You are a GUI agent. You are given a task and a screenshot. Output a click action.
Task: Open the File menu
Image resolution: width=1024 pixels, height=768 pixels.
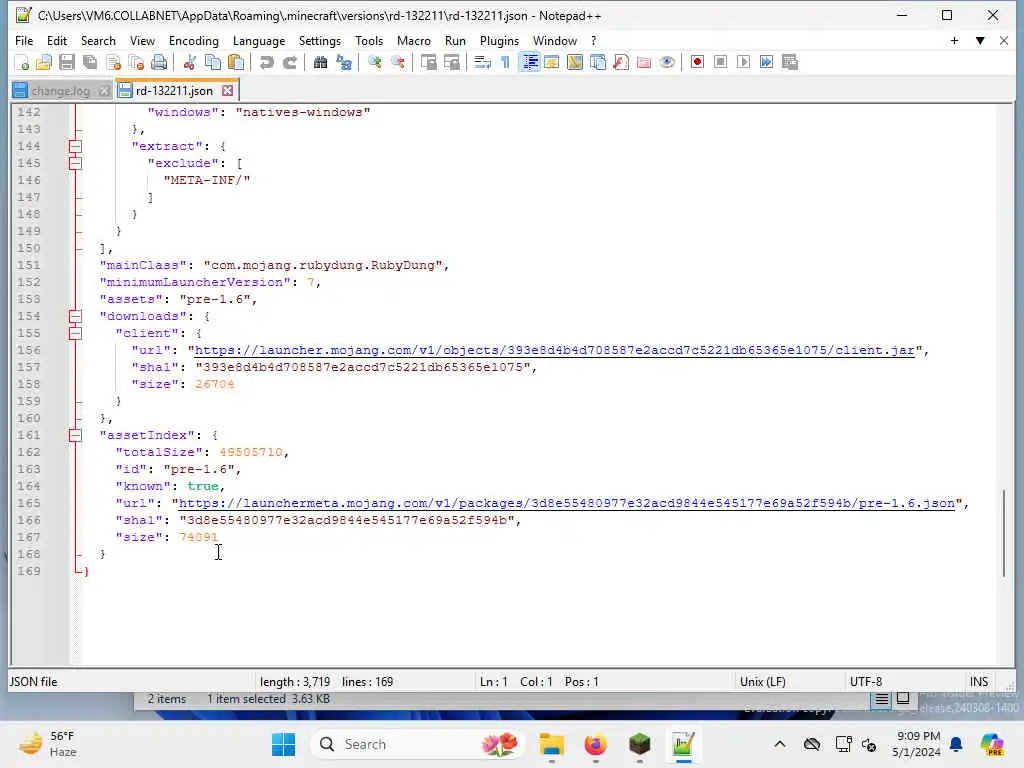pyautogui.click(x=24, y=40)
